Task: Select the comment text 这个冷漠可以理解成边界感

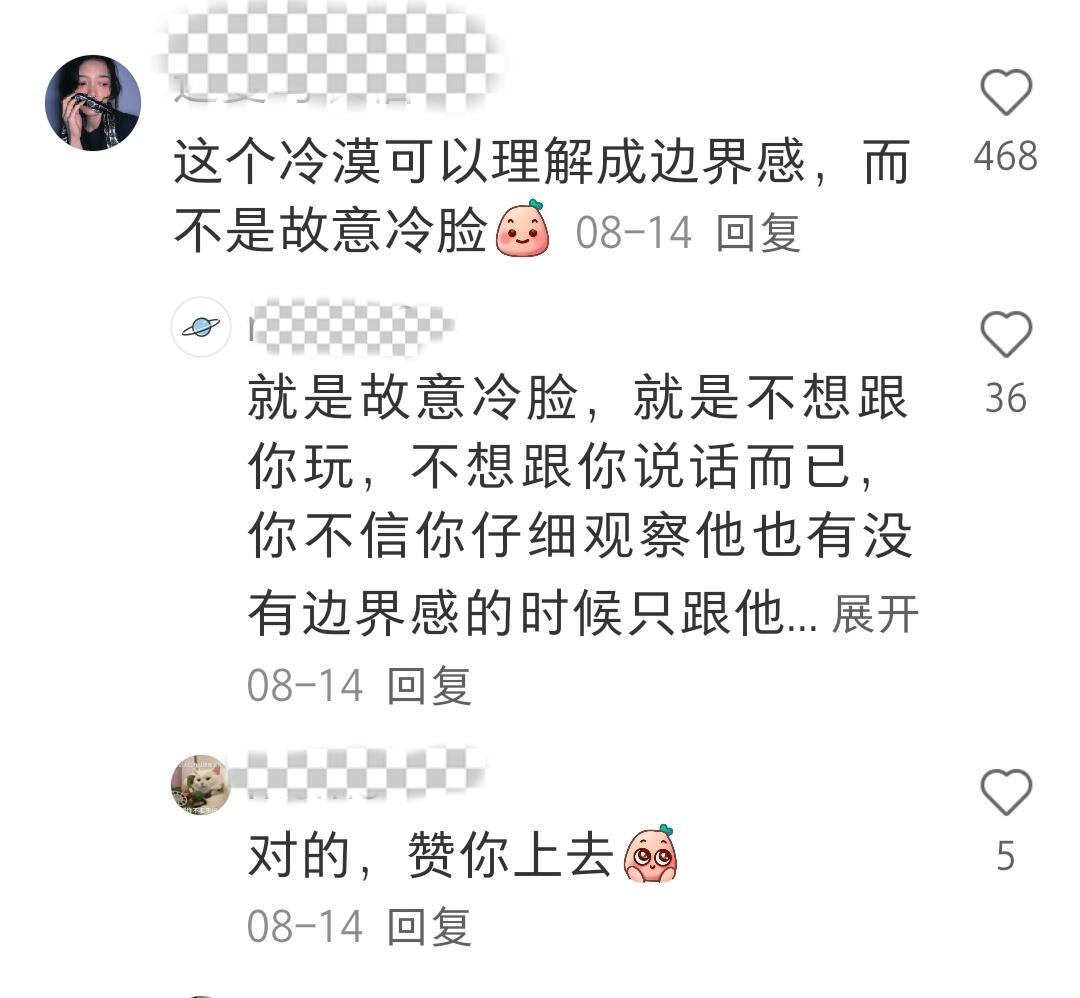Action: tap(489, 163)
